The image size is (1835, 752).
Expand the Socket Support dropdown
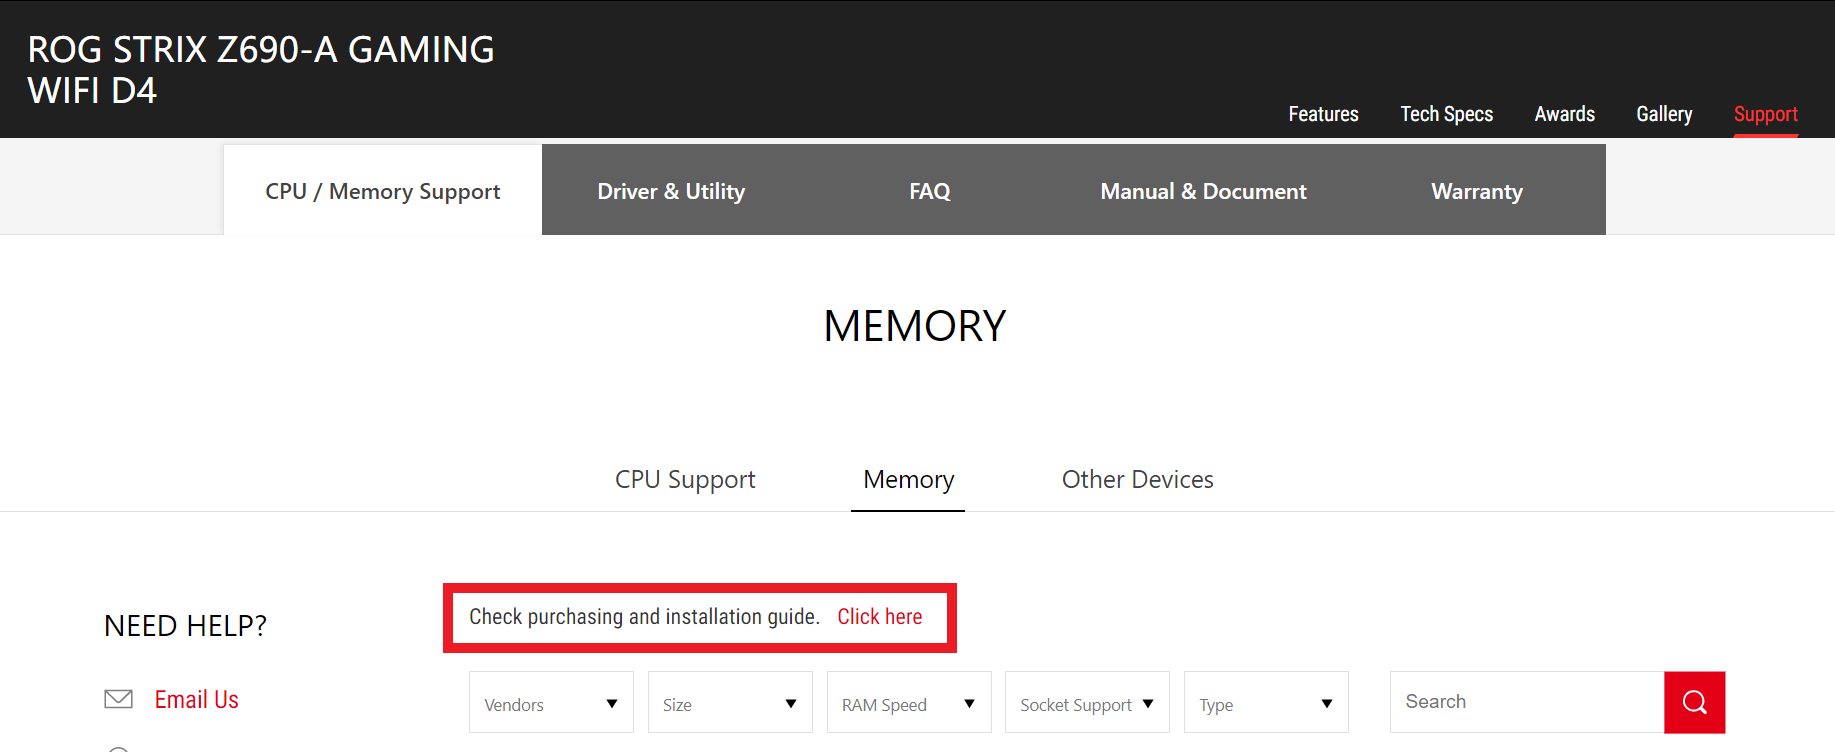(1087, 702)
